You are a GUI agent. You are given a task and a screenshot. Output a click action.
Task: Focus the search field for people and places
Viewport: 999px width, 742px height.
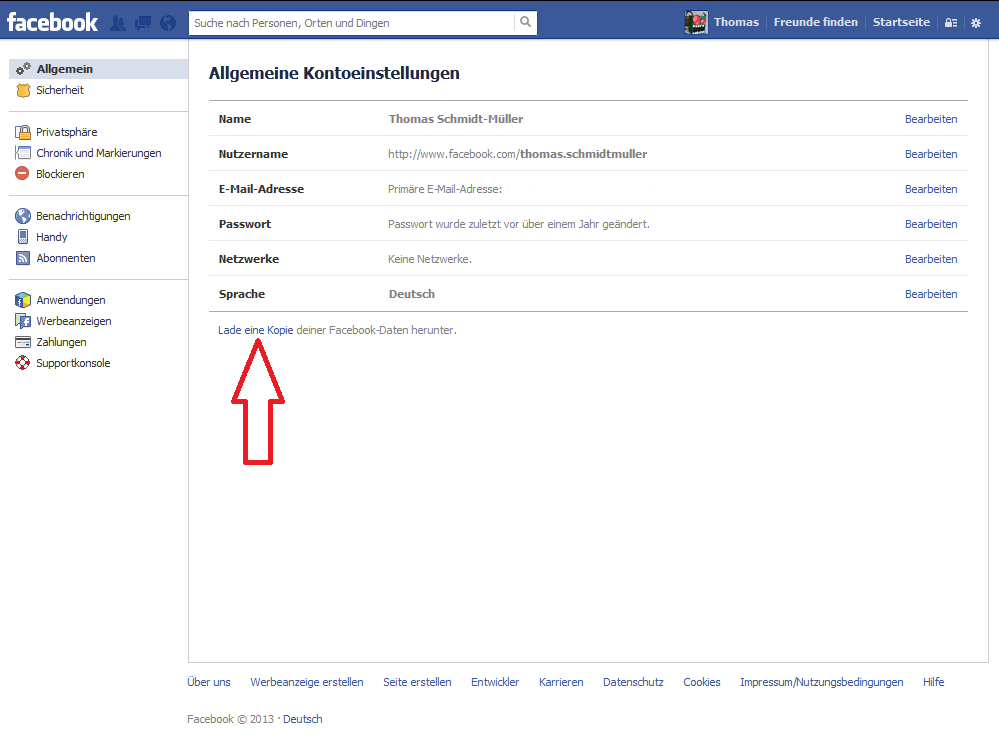[x=351, y=22]
